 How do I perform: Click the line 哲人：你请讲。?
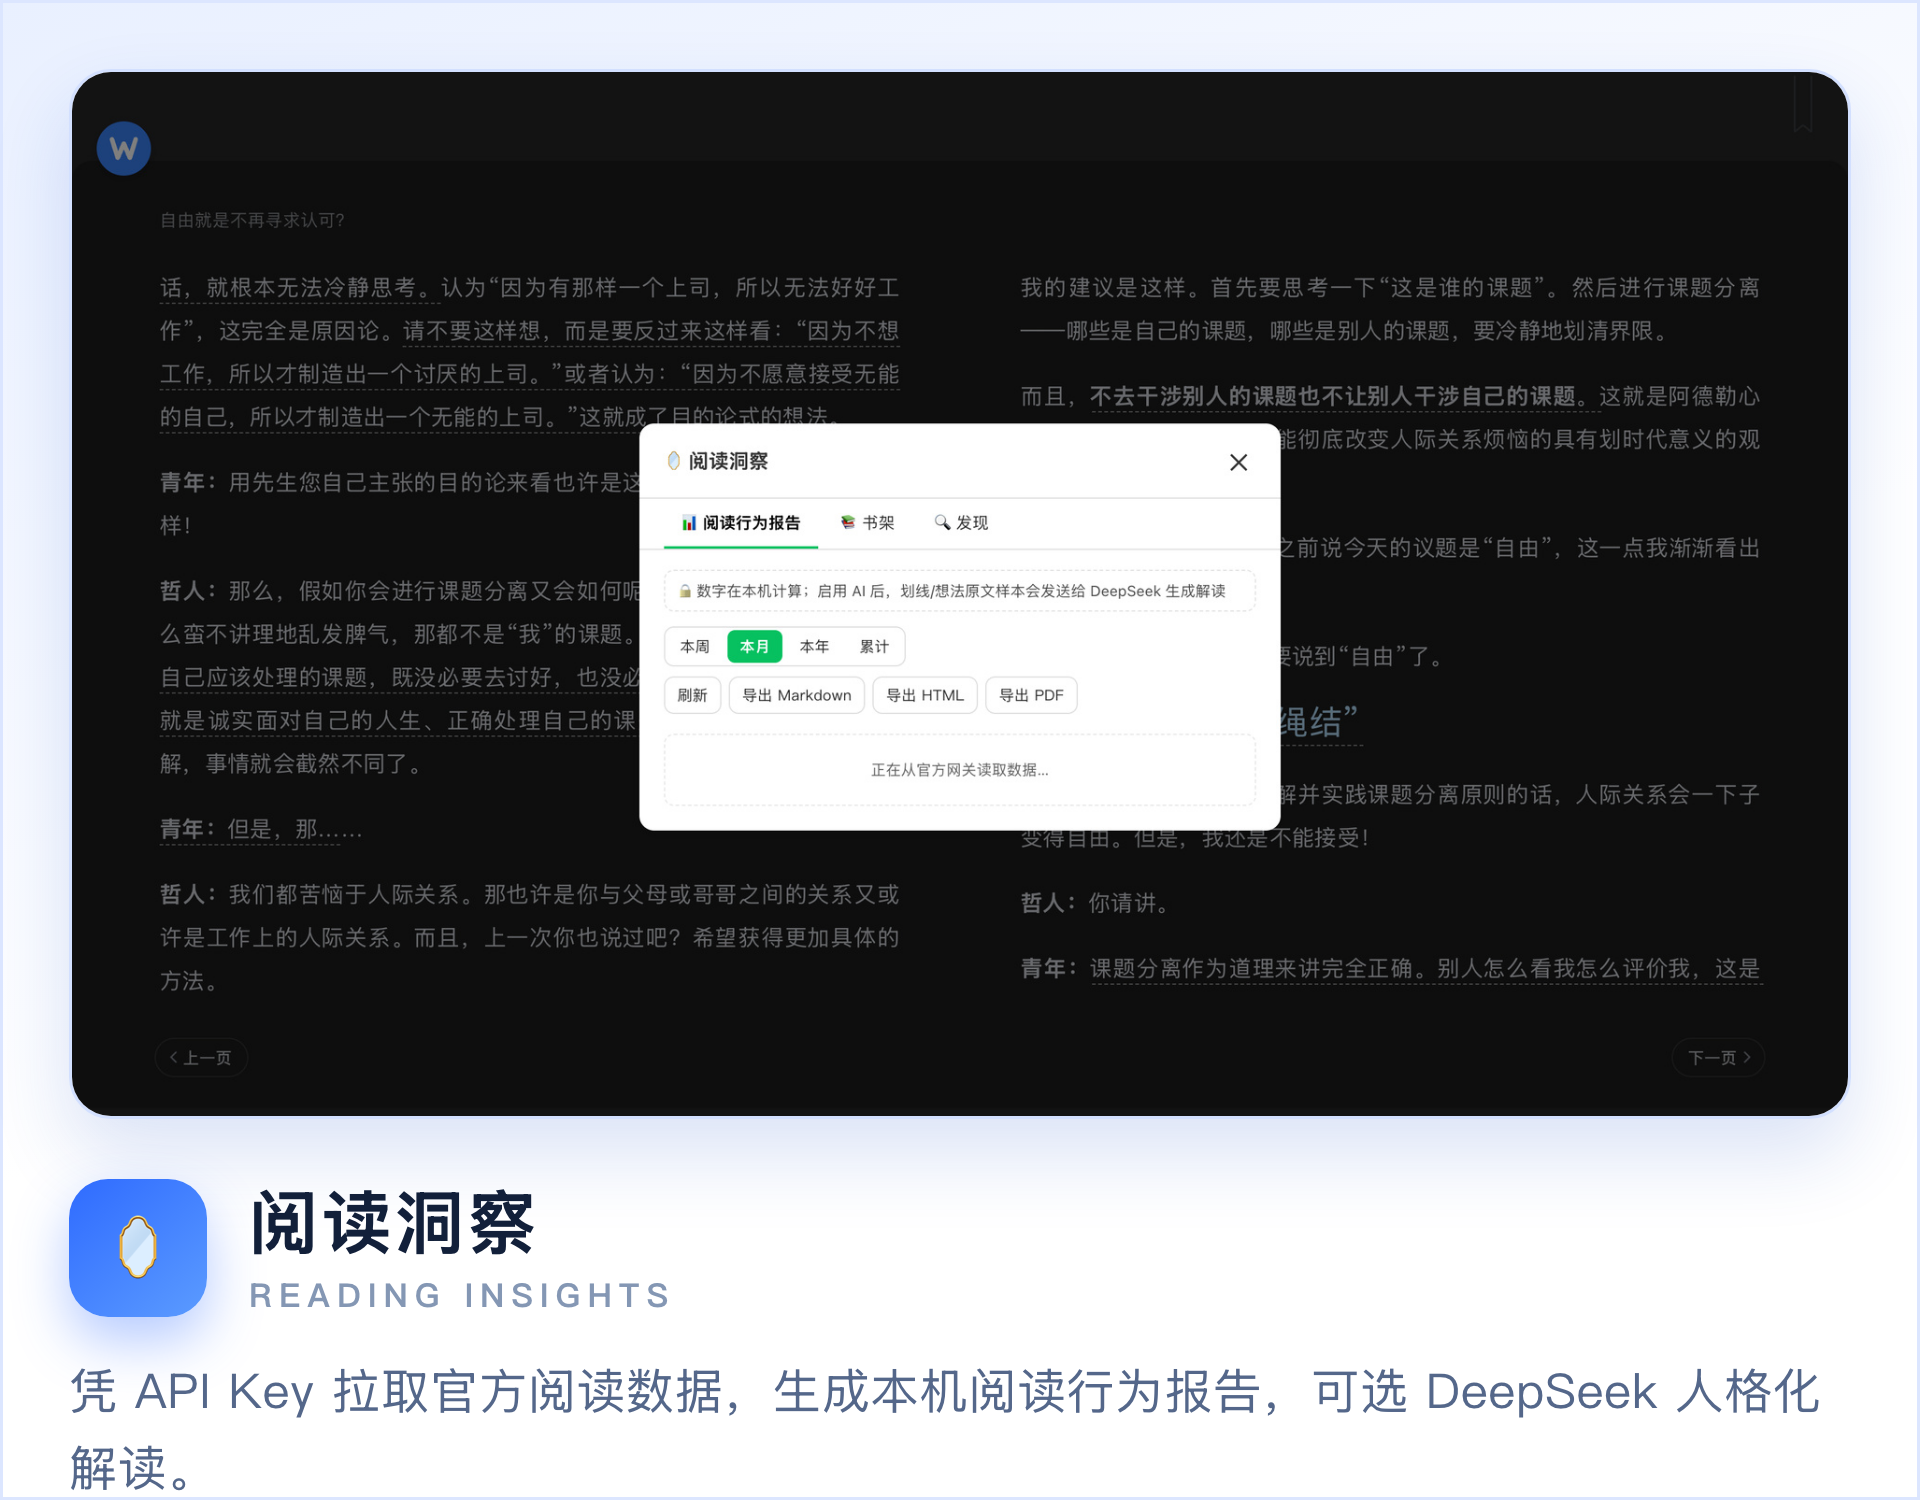pos(1099,903)
